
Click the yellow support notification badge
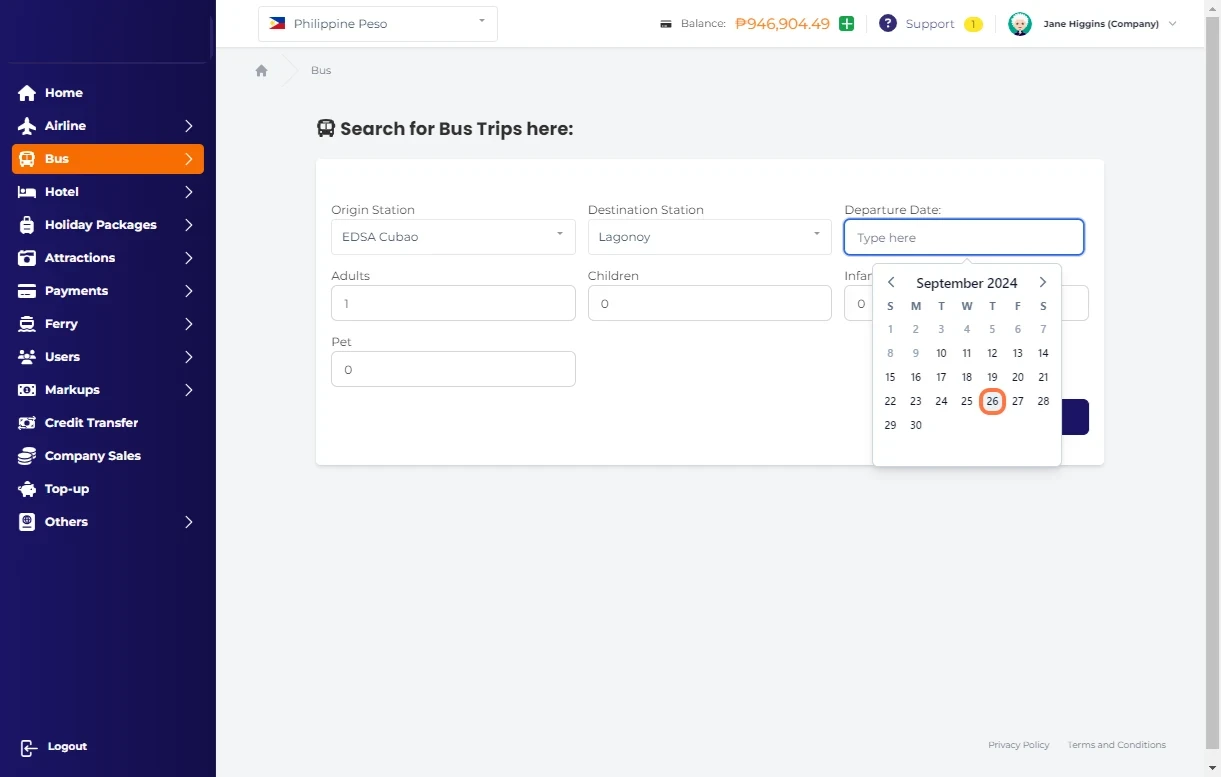(973, 24)
